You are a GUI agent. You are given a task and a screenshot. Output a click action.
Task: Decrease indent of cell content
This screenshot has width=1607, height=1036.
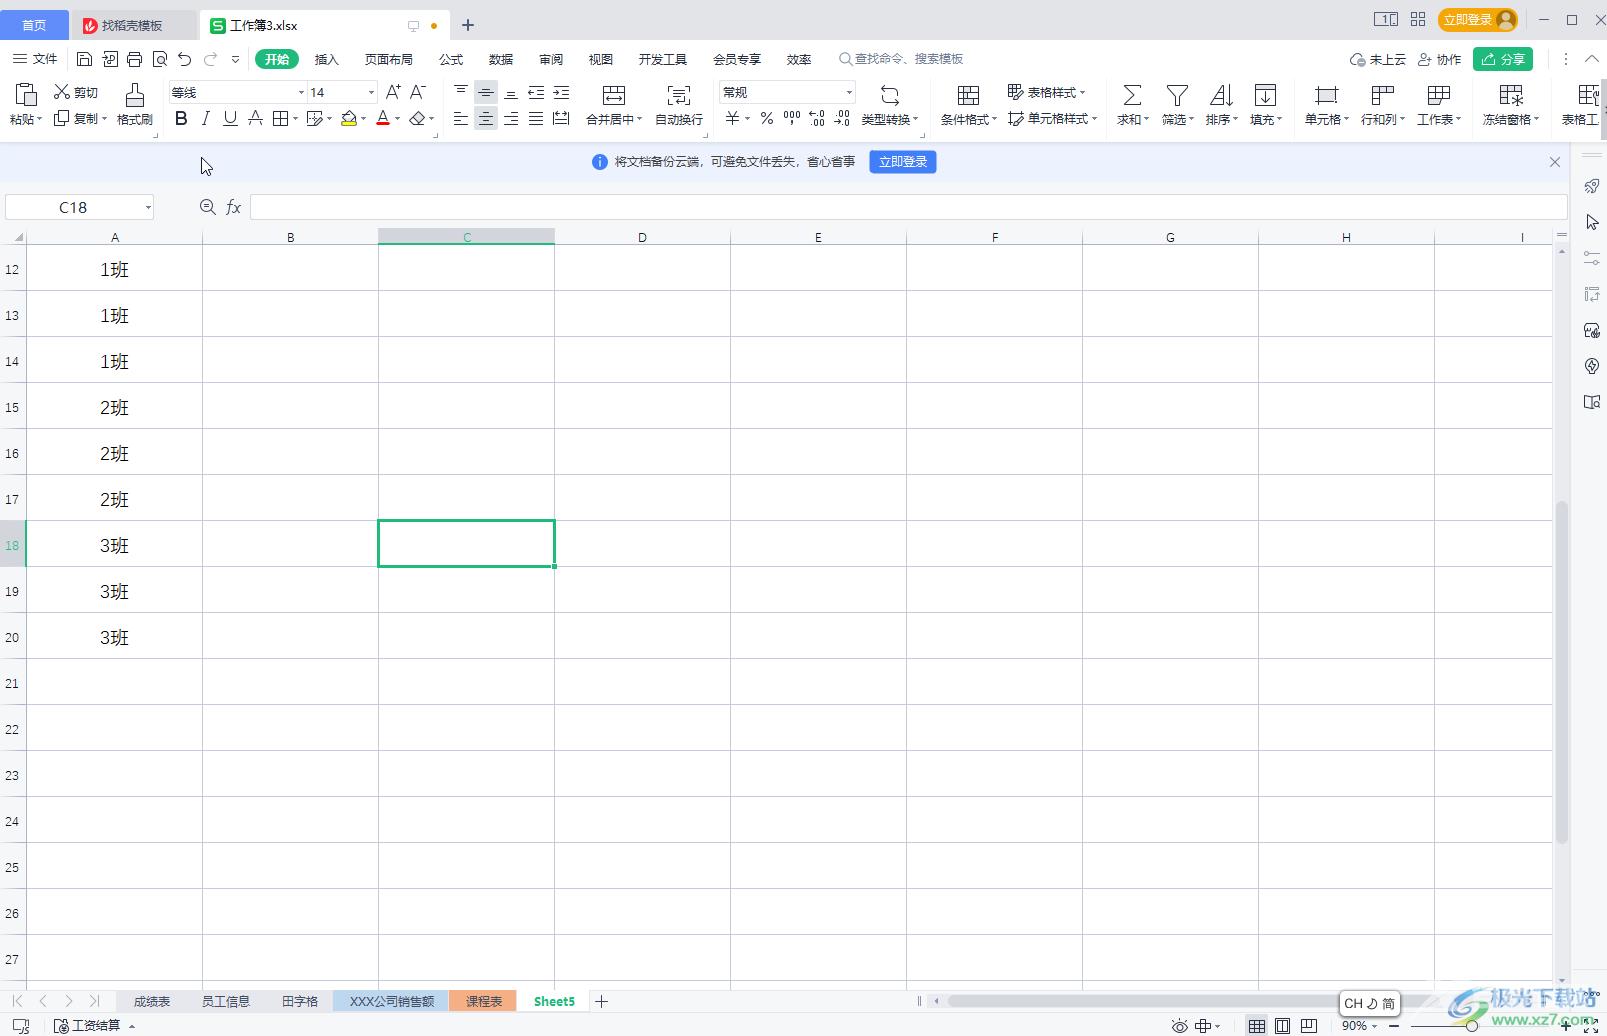536,92
